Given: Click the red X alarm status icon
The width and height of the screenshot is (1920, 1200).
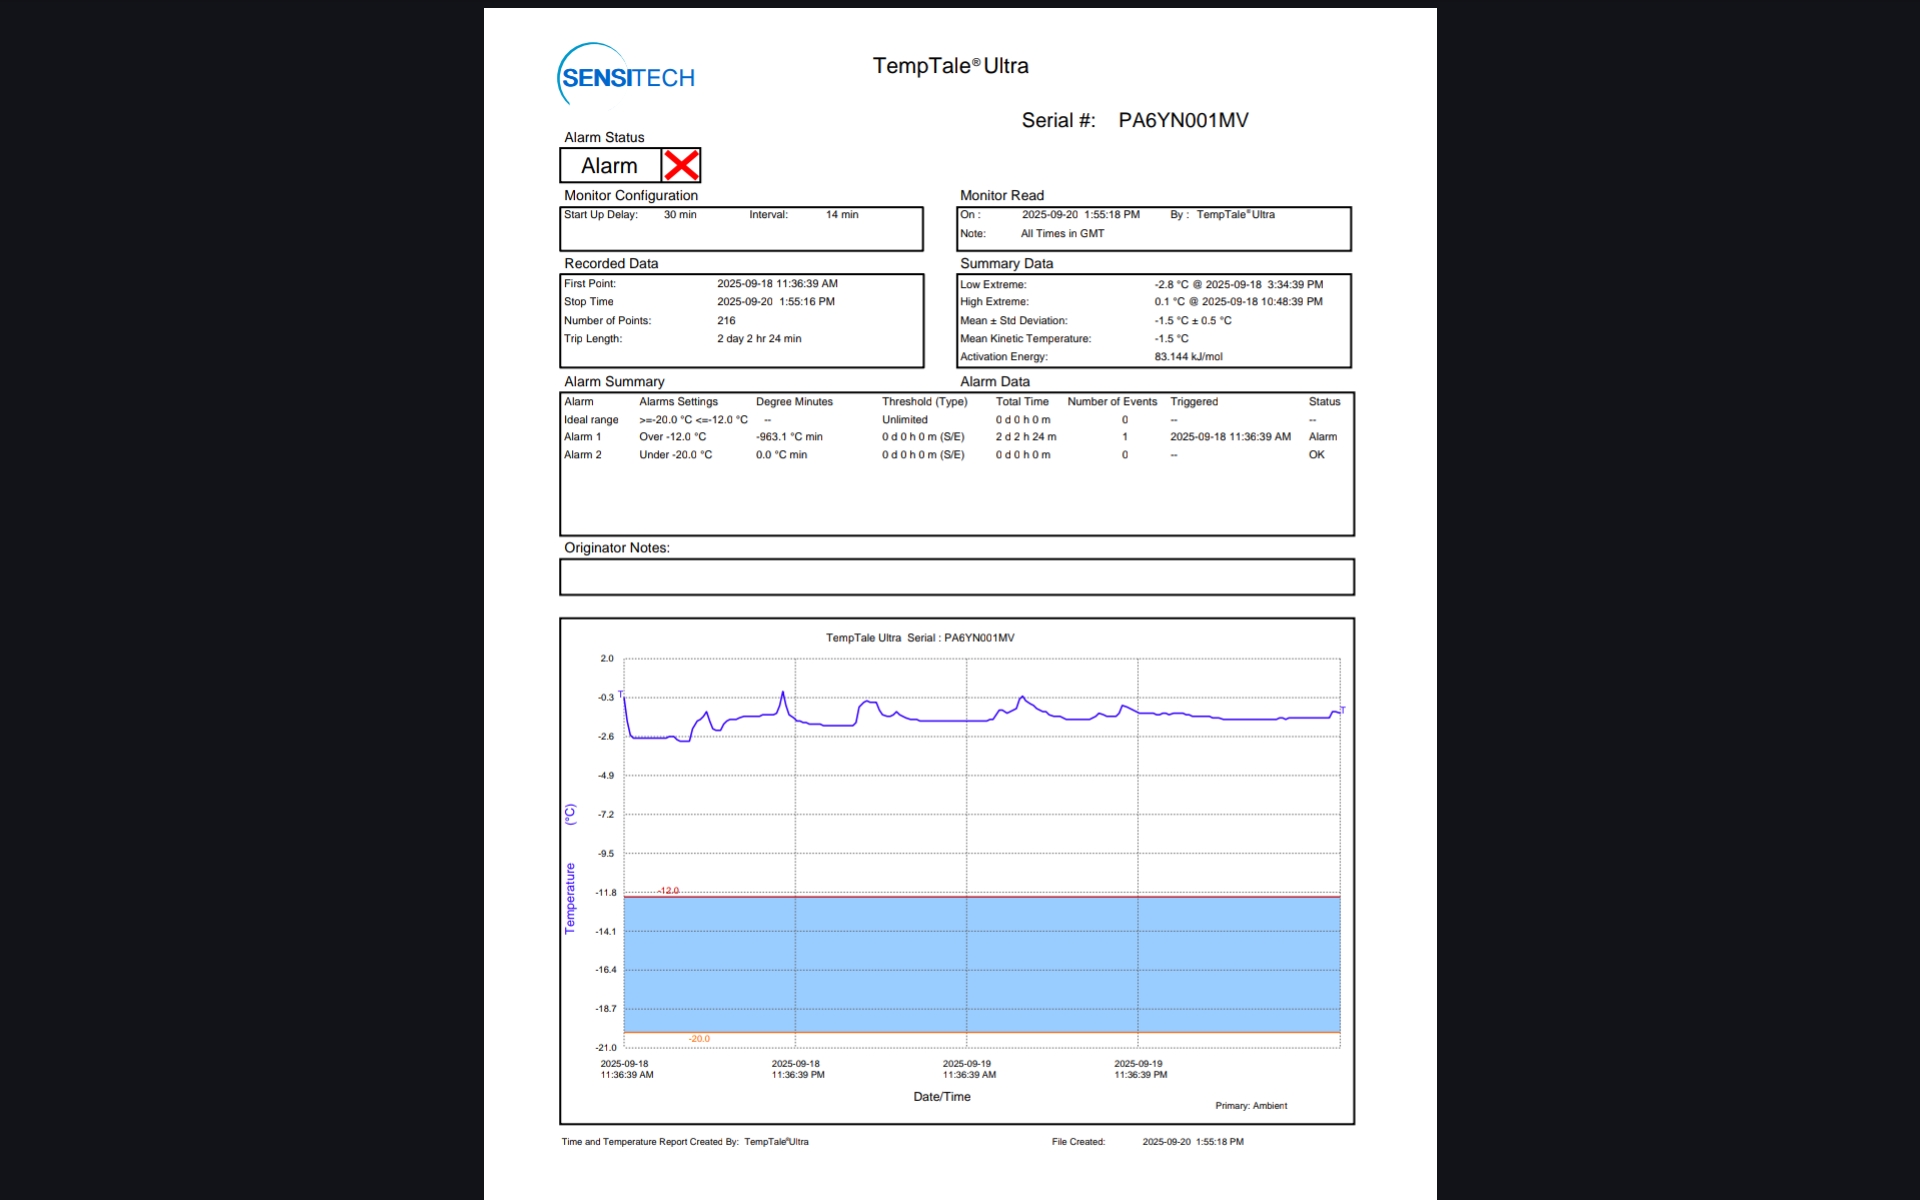Looking at the screenshot, I should 681,165.
